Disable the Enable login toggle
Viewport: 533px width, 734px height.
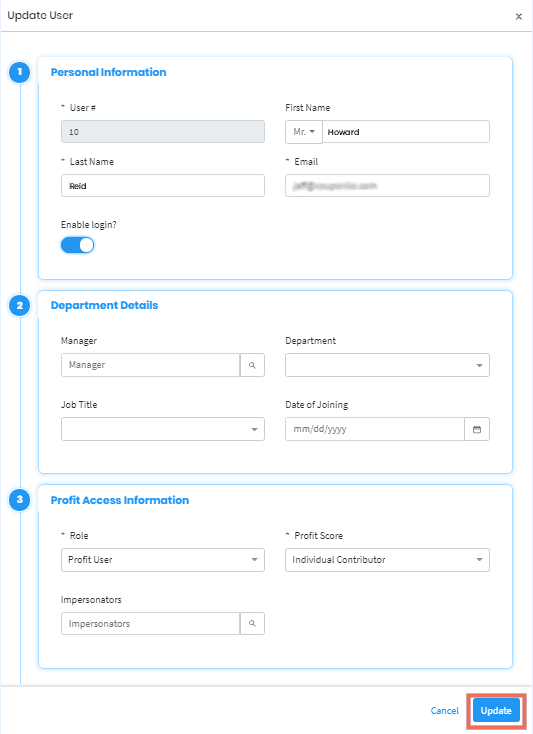coord(78,245)
